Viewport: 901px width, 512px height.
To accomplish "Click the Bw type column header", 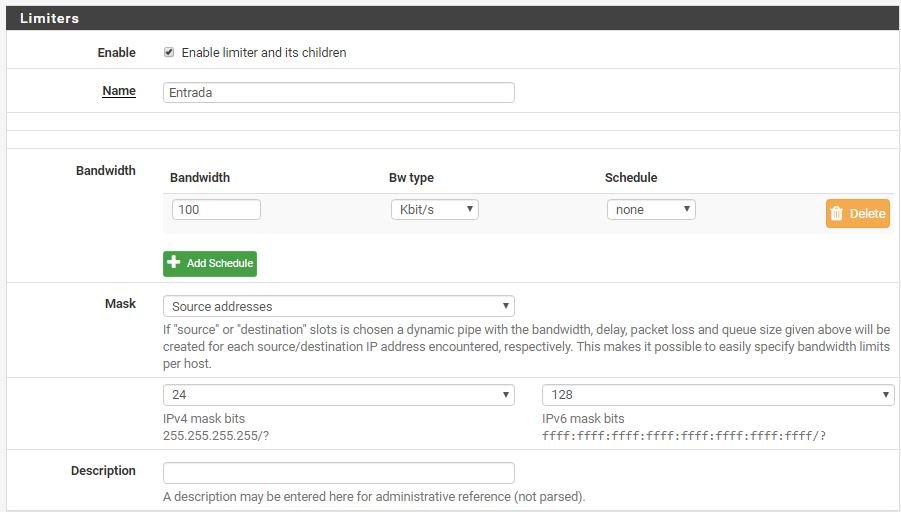I will [x=411, y=178].
